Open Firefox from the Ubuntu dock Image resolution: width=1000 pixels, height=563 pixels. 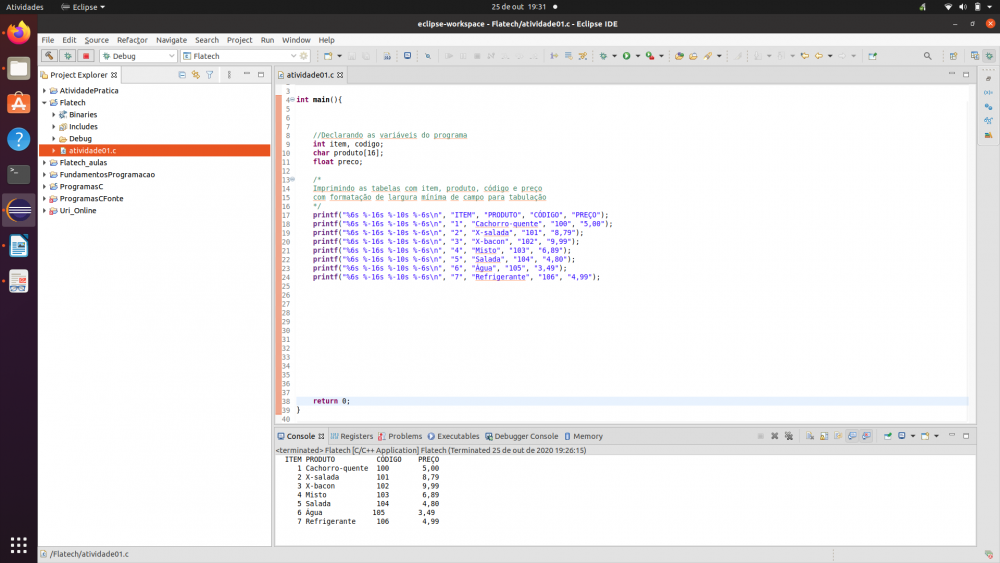click(18, 33)
